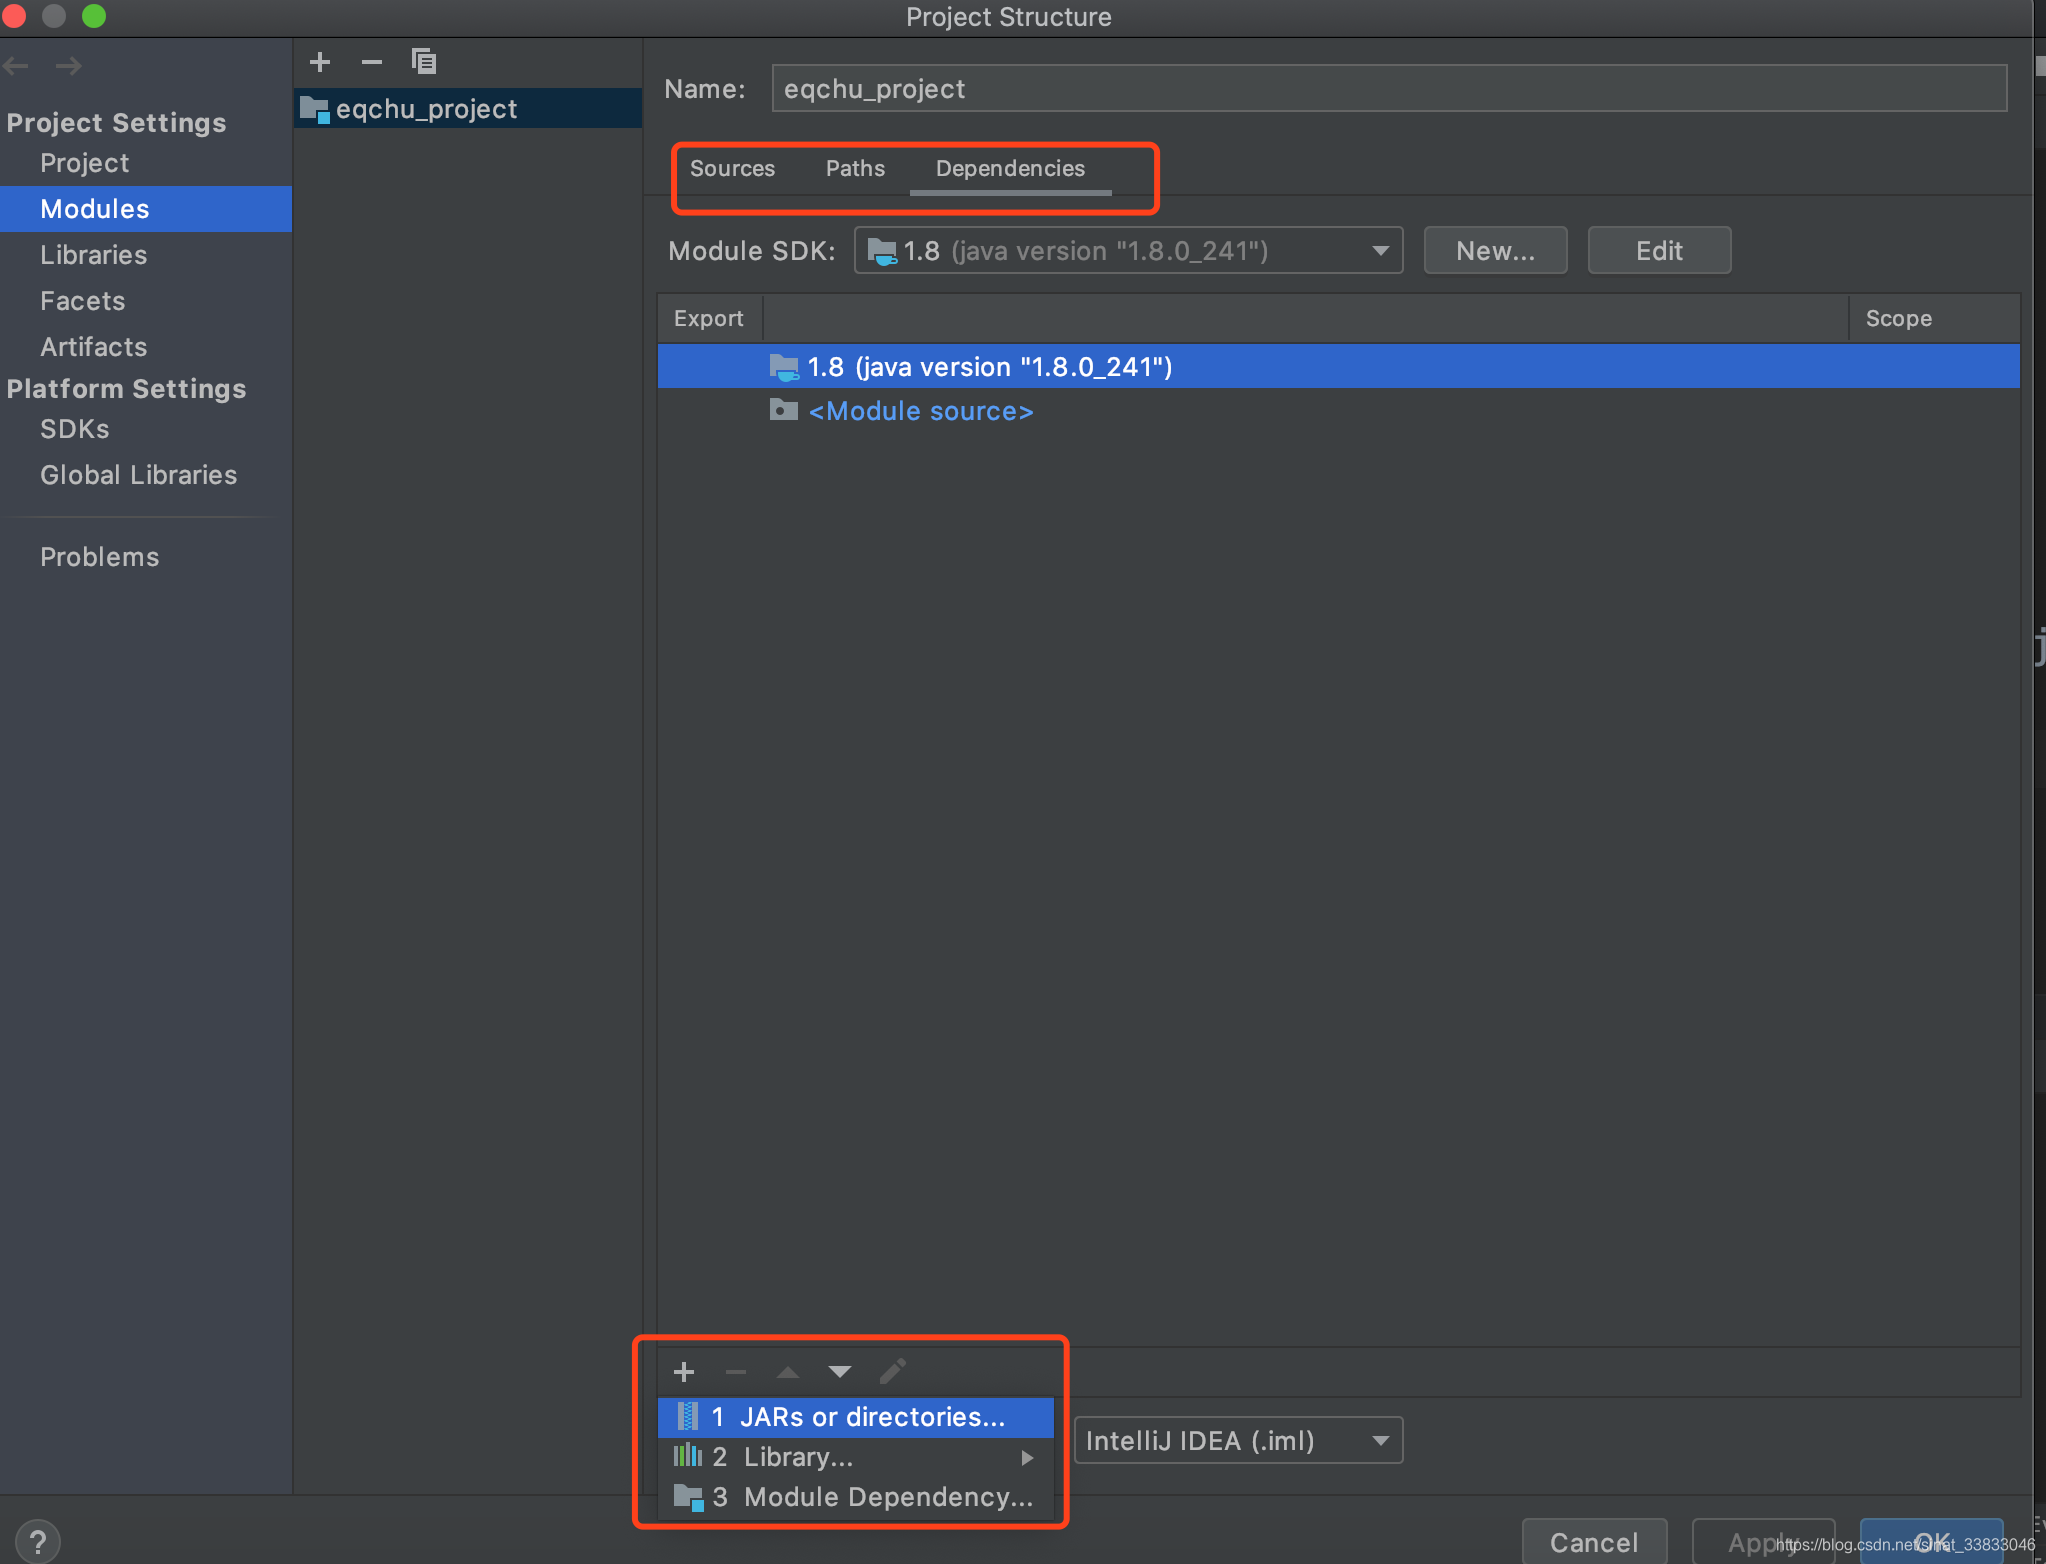The width and height of the screenshot is (2046, 1564).
Task: Select Modules in the sidebar
Action: pyautogui.click(x=146, y=209)
